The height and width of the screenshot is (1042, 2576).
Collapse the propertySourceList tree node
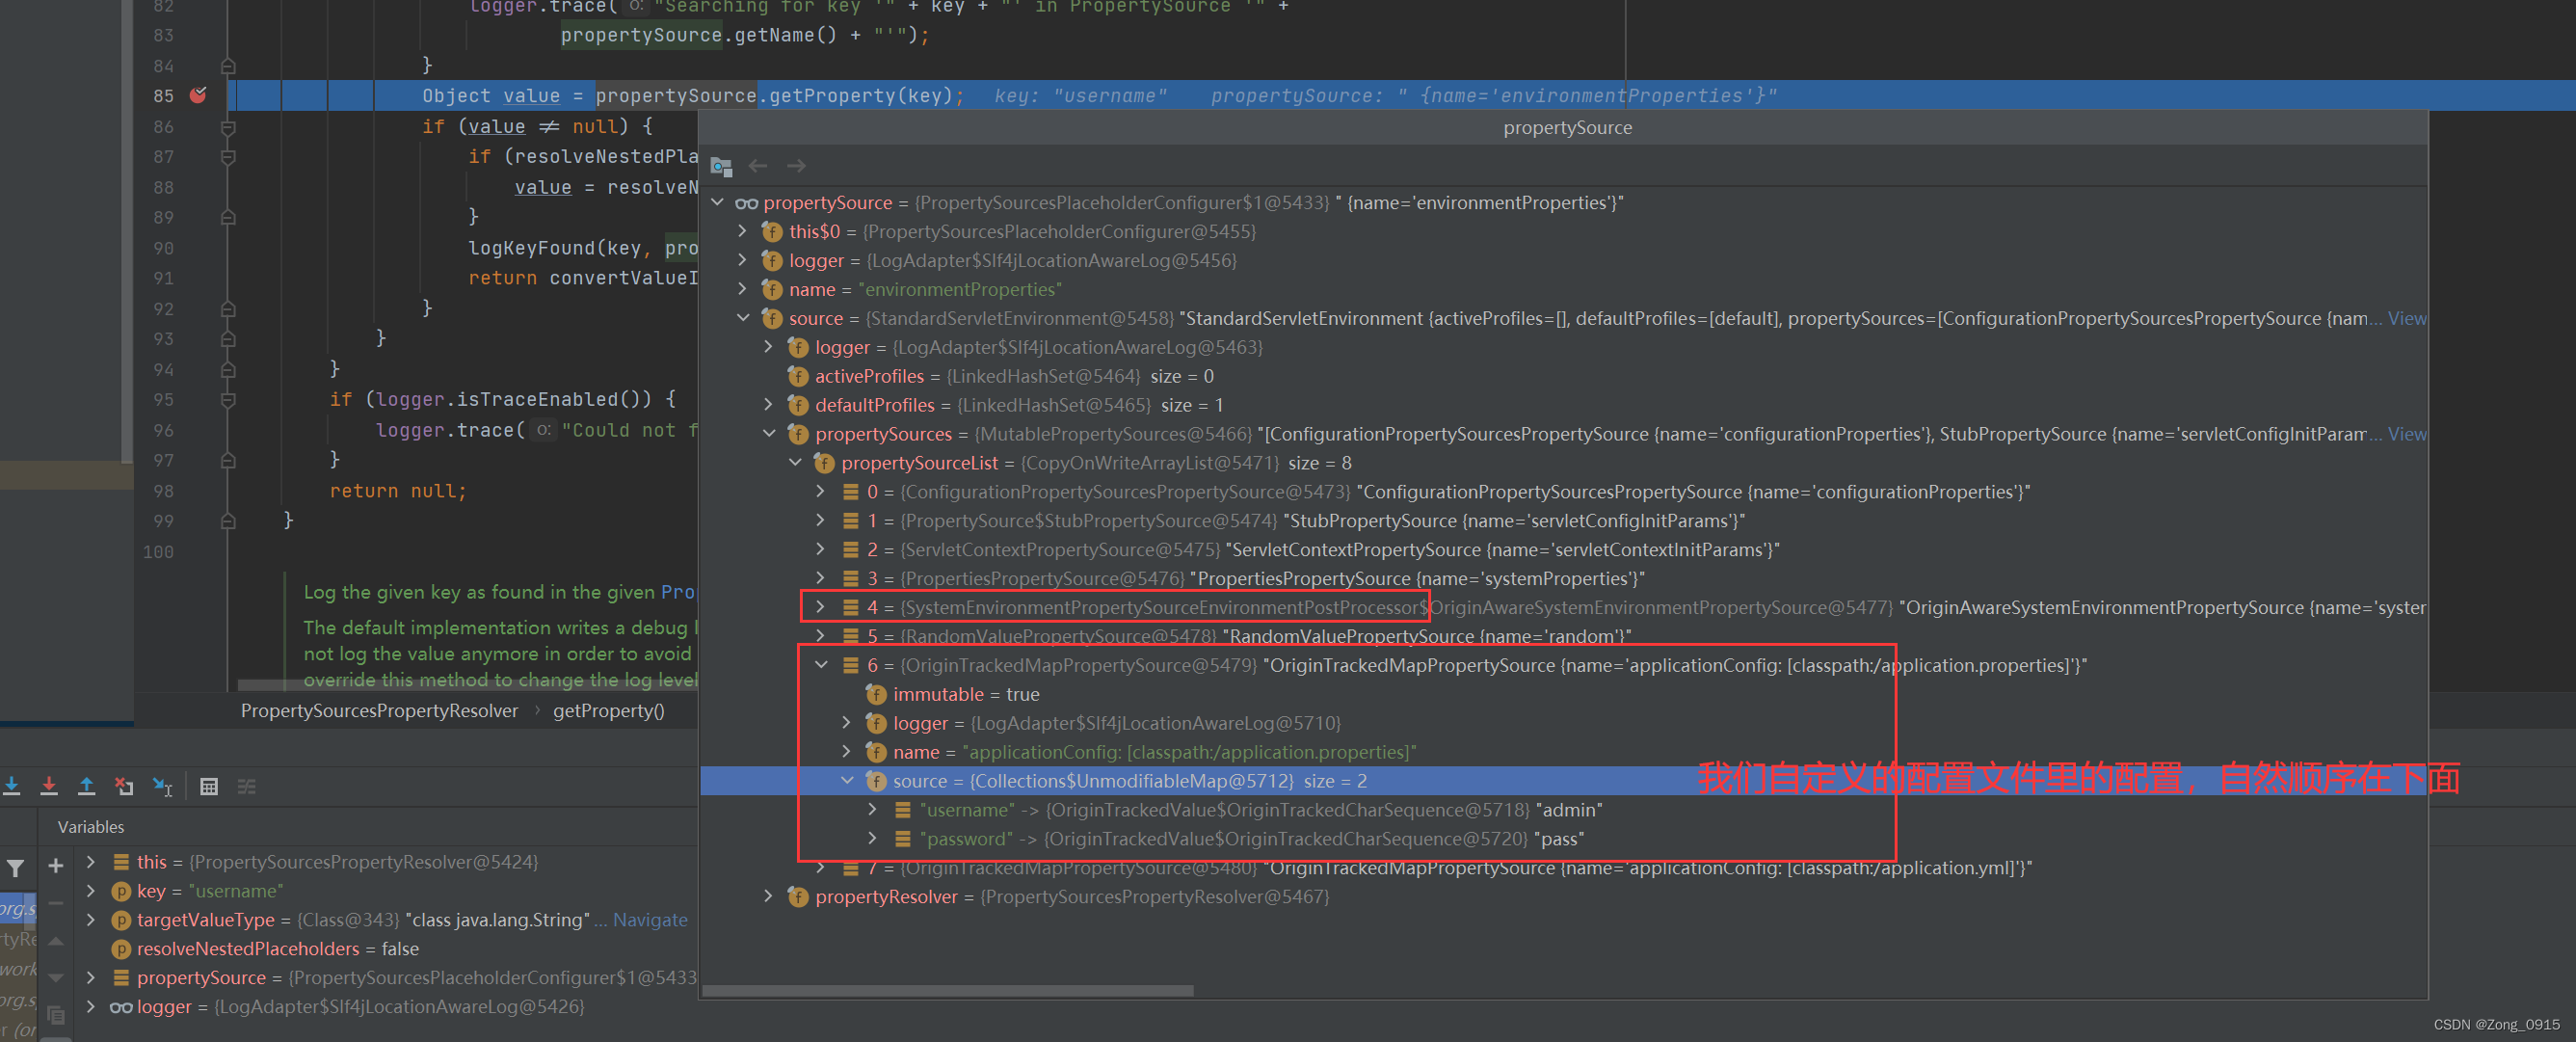click(796, 462)
